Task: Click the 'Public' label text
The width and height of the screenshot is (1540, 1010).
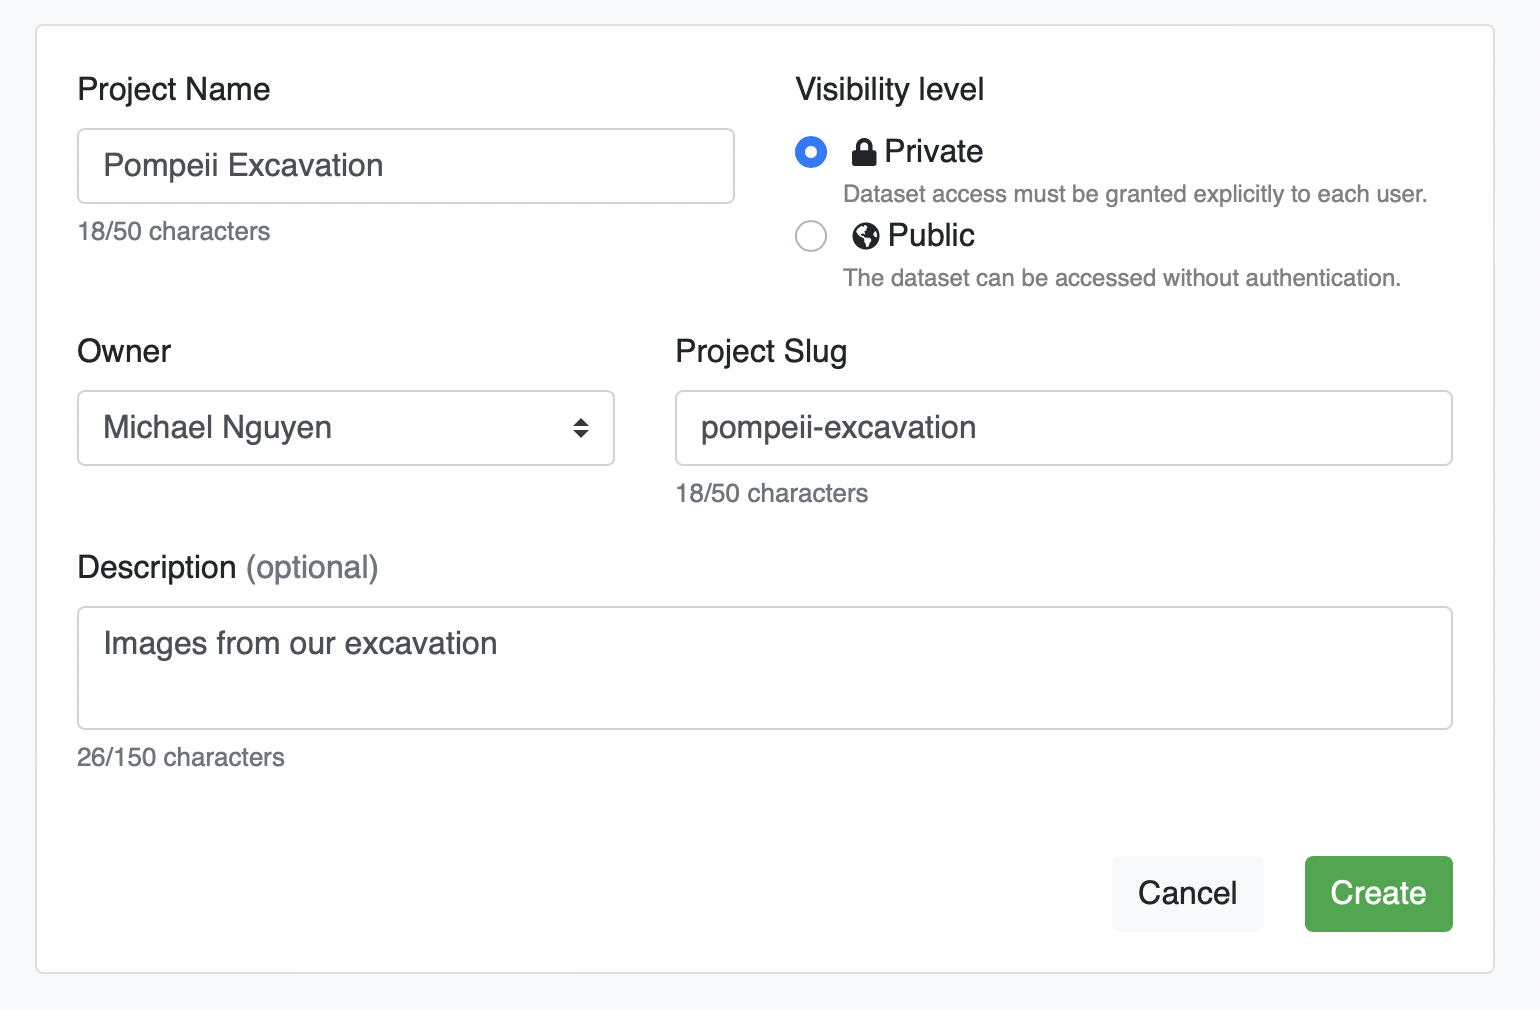Action: (931, 236)
